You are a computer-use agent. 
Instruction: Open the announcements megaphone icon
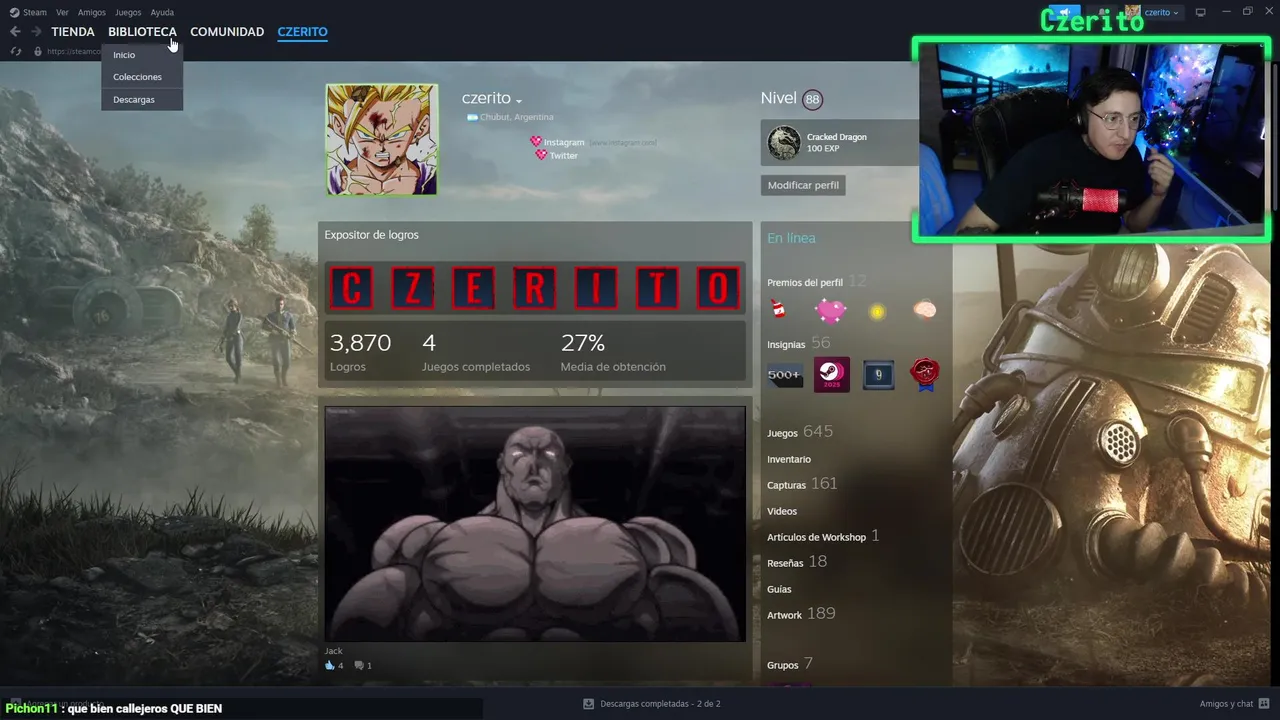tap(1065, 12)
